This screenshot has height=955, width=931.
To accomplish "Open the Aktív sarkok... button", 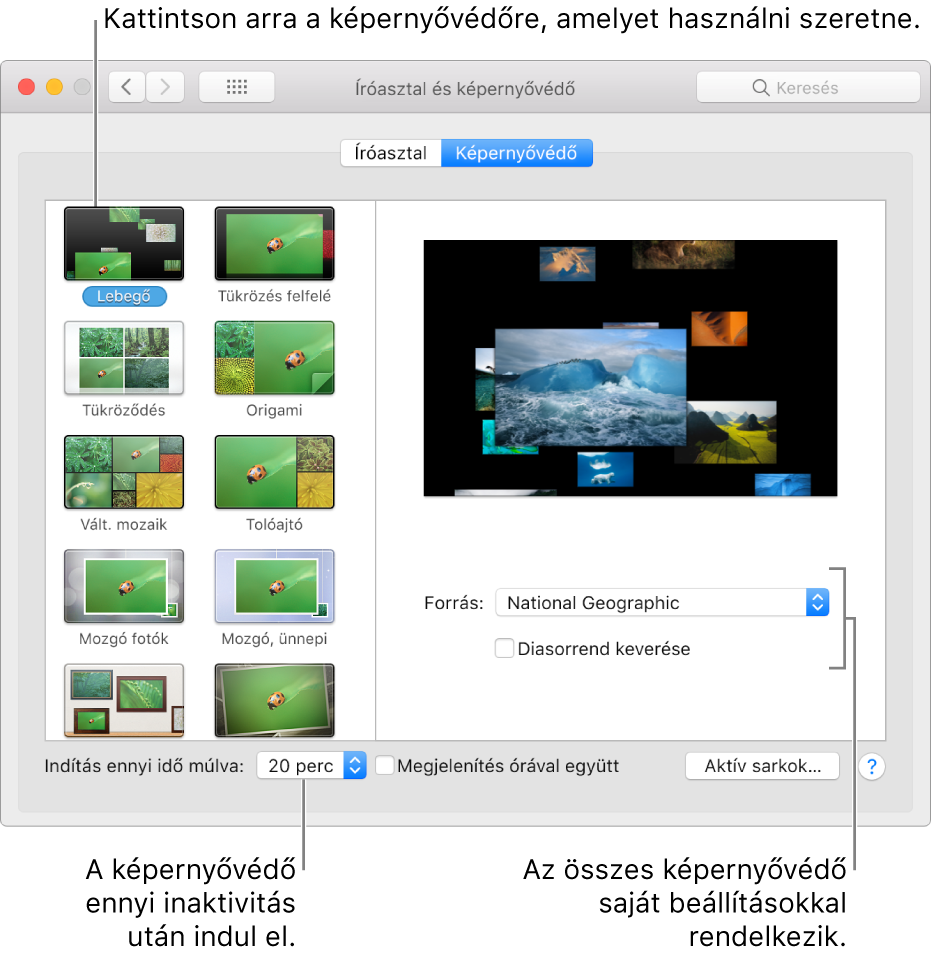I will [x=762, y=766].
